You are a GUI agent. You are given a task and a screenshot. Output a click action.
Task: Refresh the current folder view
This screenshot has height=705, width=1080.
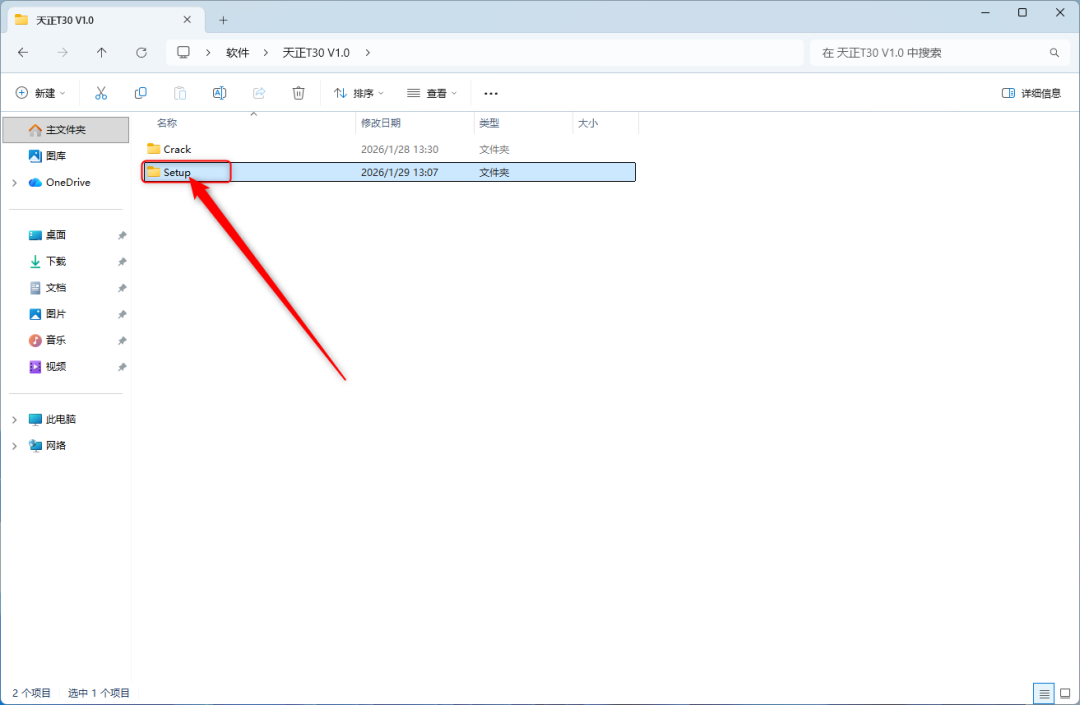[141, 52]
